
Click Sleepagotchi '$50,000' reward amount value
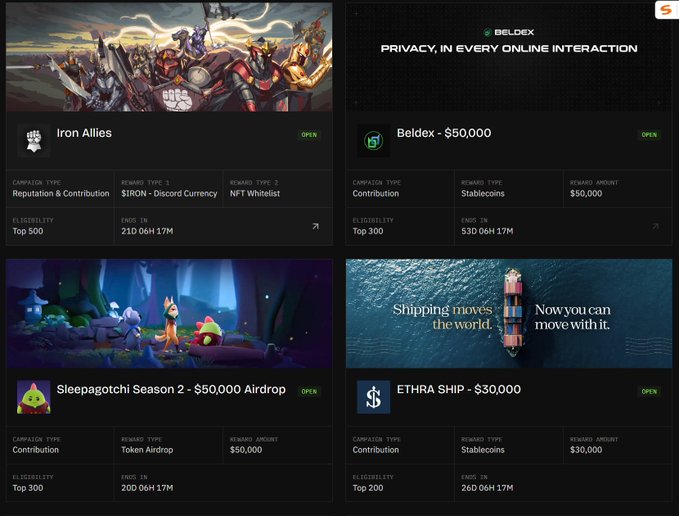pos(246,450)
